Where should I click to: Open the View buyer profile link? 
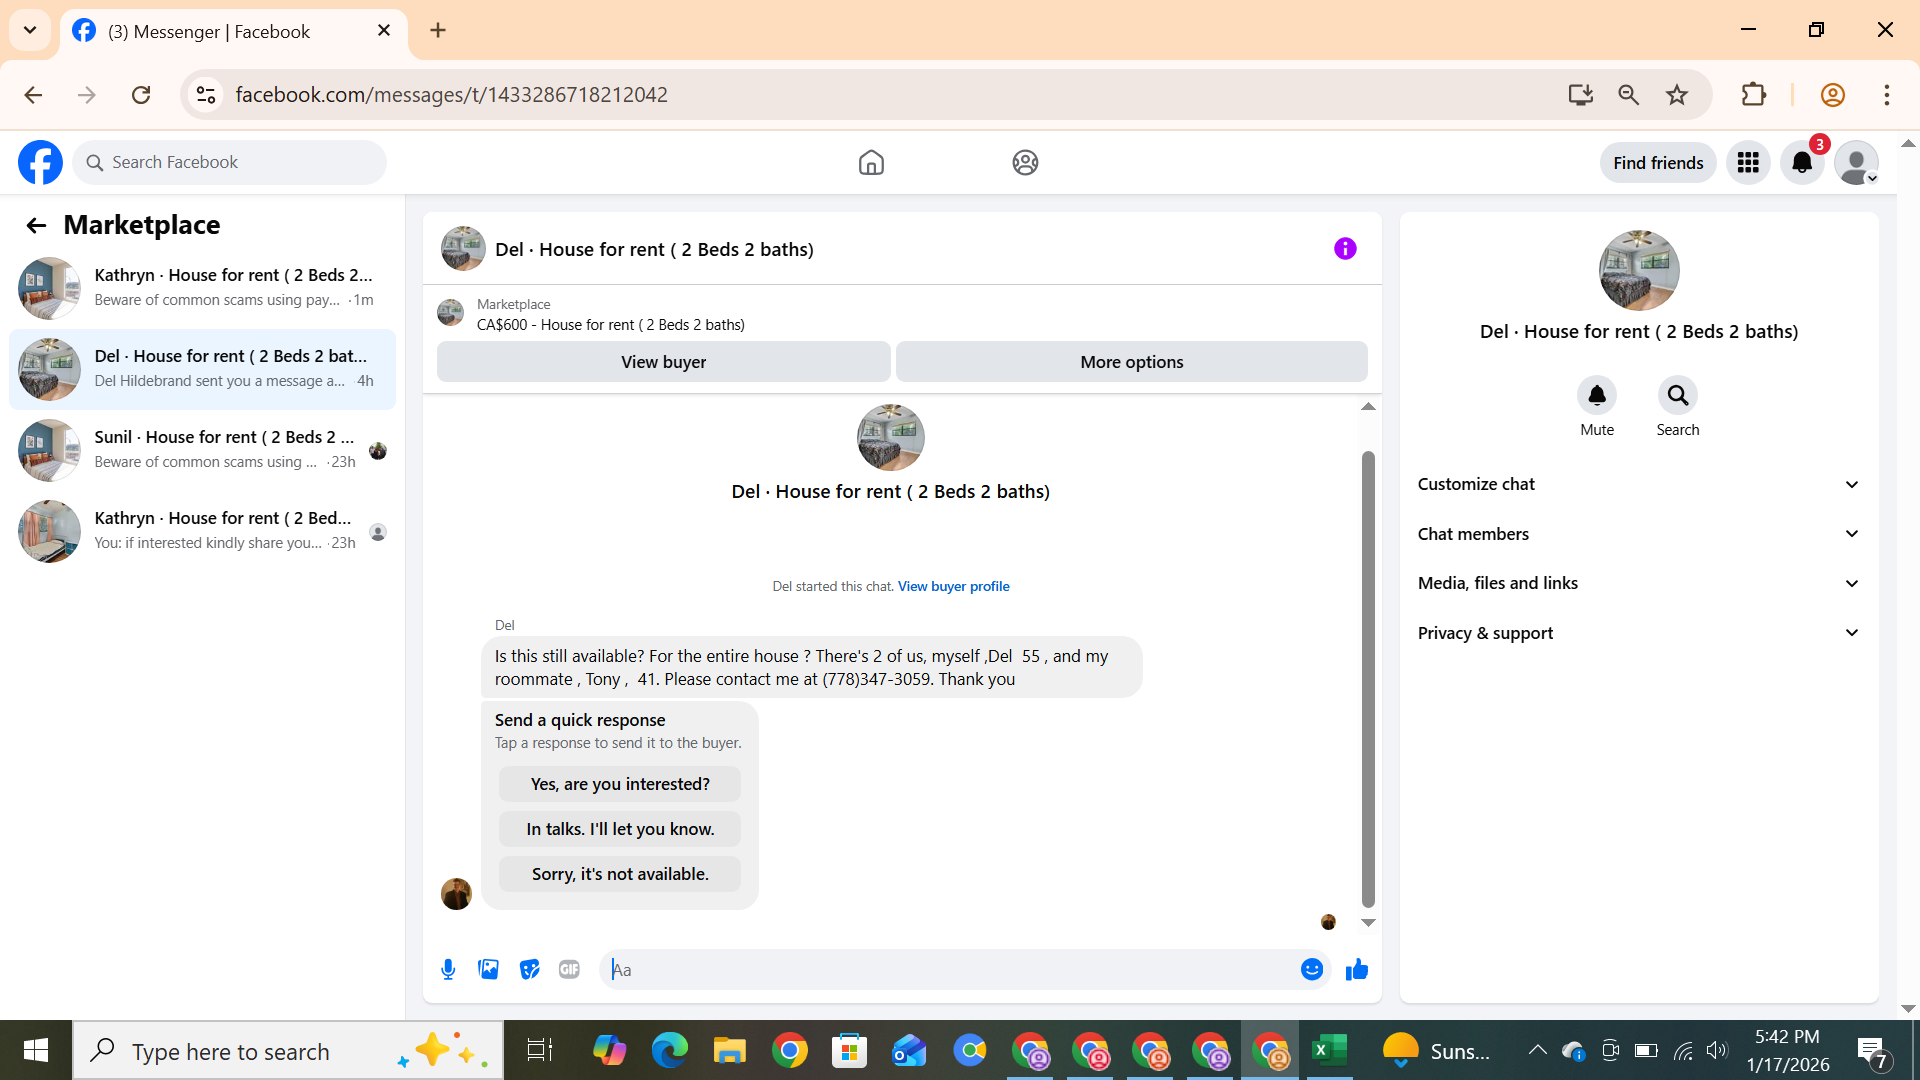click(x=953, y=586)
